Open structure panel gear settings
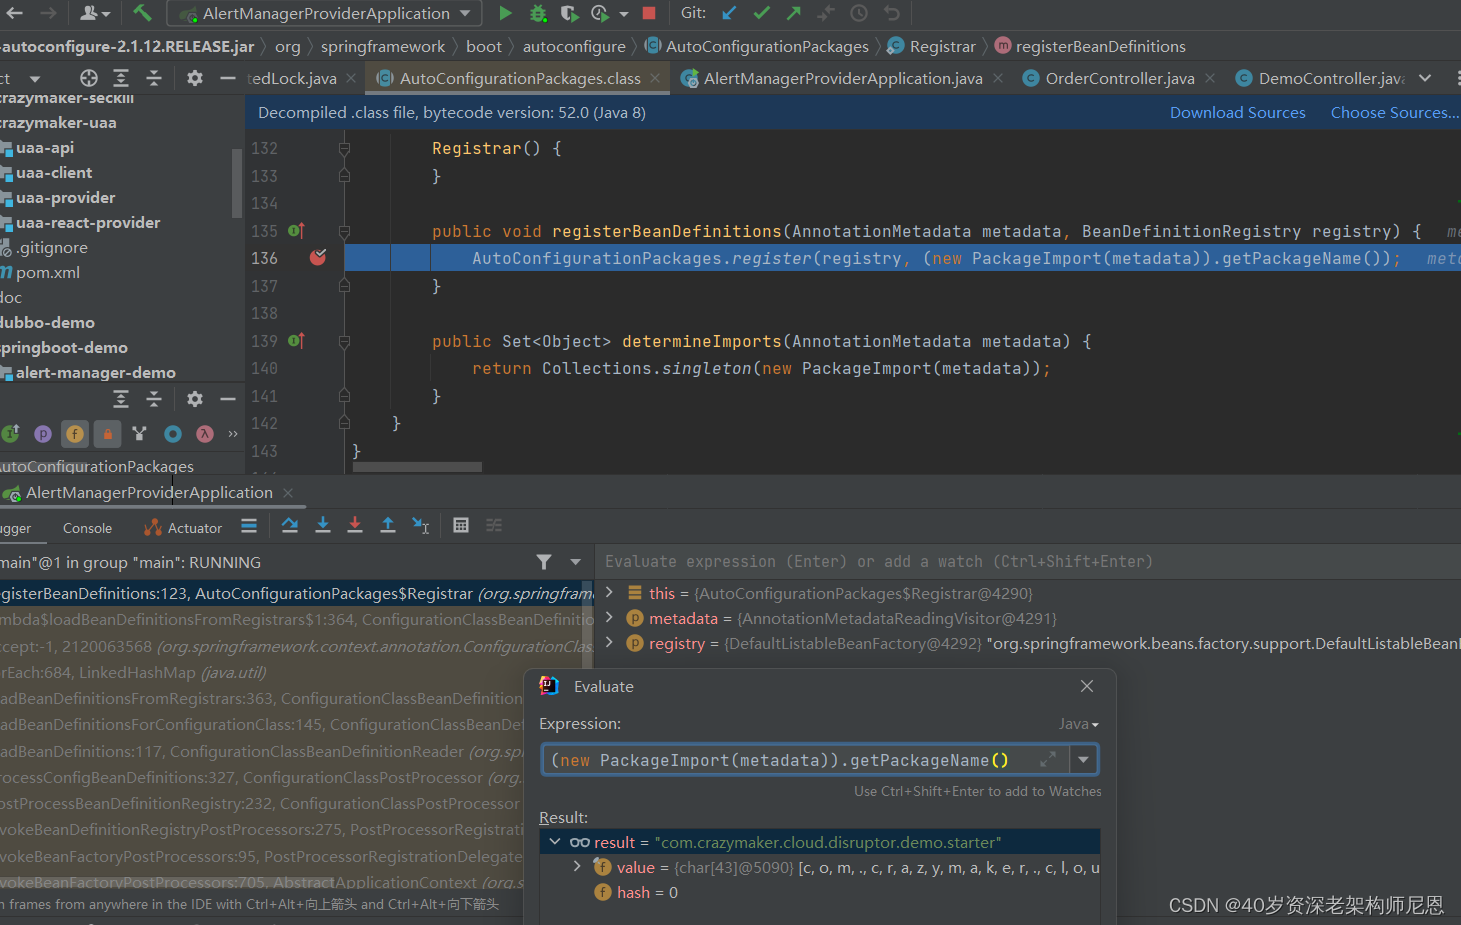This screenshot has height=925, width=1461. (195, 399)
